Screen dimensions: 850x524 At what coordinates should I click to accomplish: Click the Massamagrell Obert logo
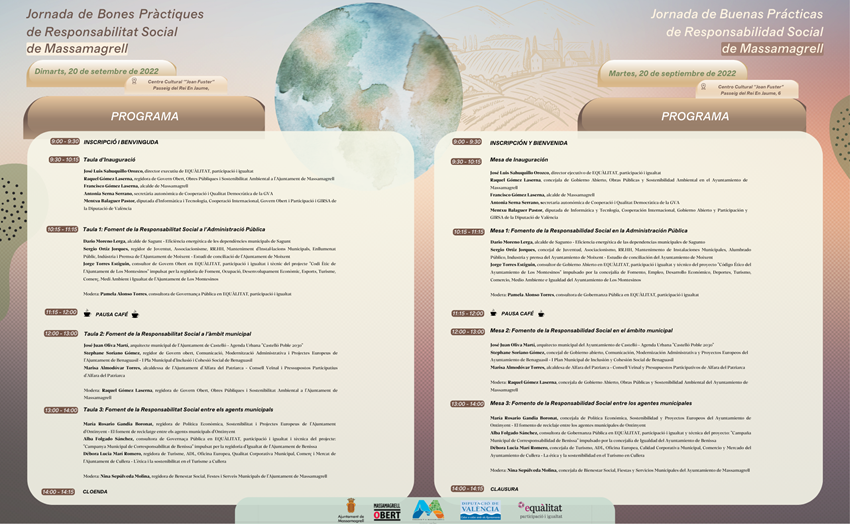click(387, 511)
